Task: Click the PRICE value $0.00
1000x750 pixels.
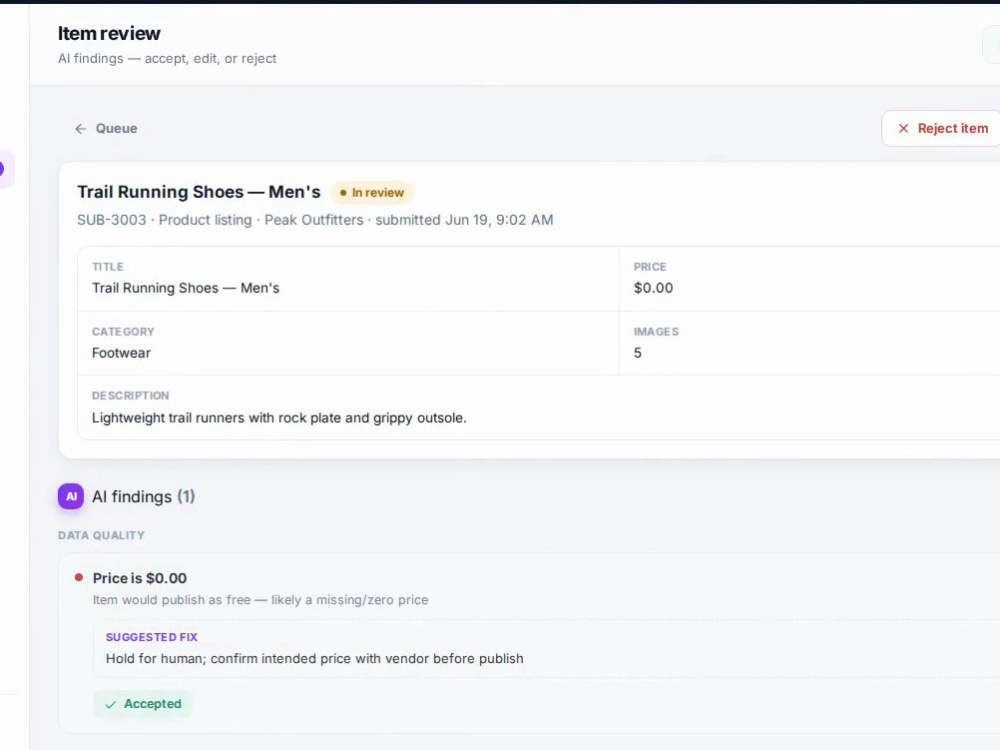Action: (653, 288)
